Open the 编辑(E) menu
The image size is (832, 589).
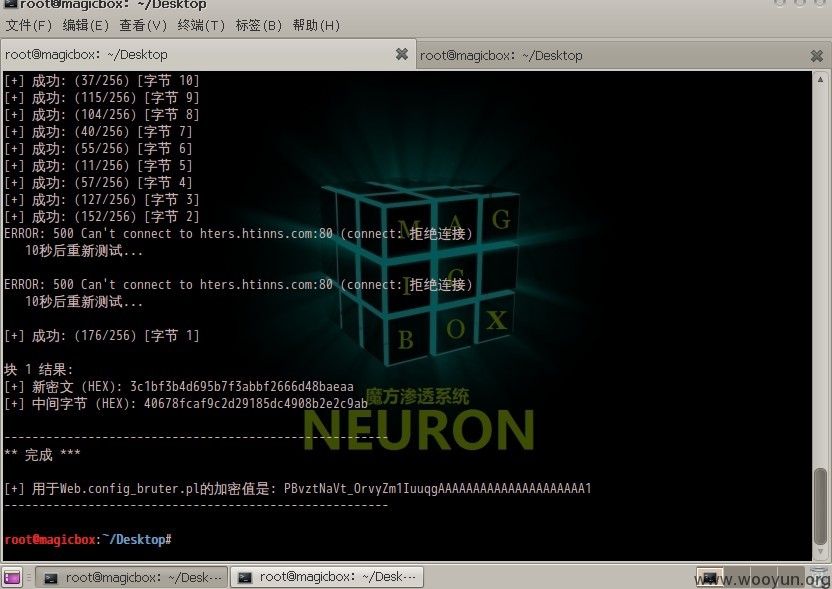click(x=85, y=25)
